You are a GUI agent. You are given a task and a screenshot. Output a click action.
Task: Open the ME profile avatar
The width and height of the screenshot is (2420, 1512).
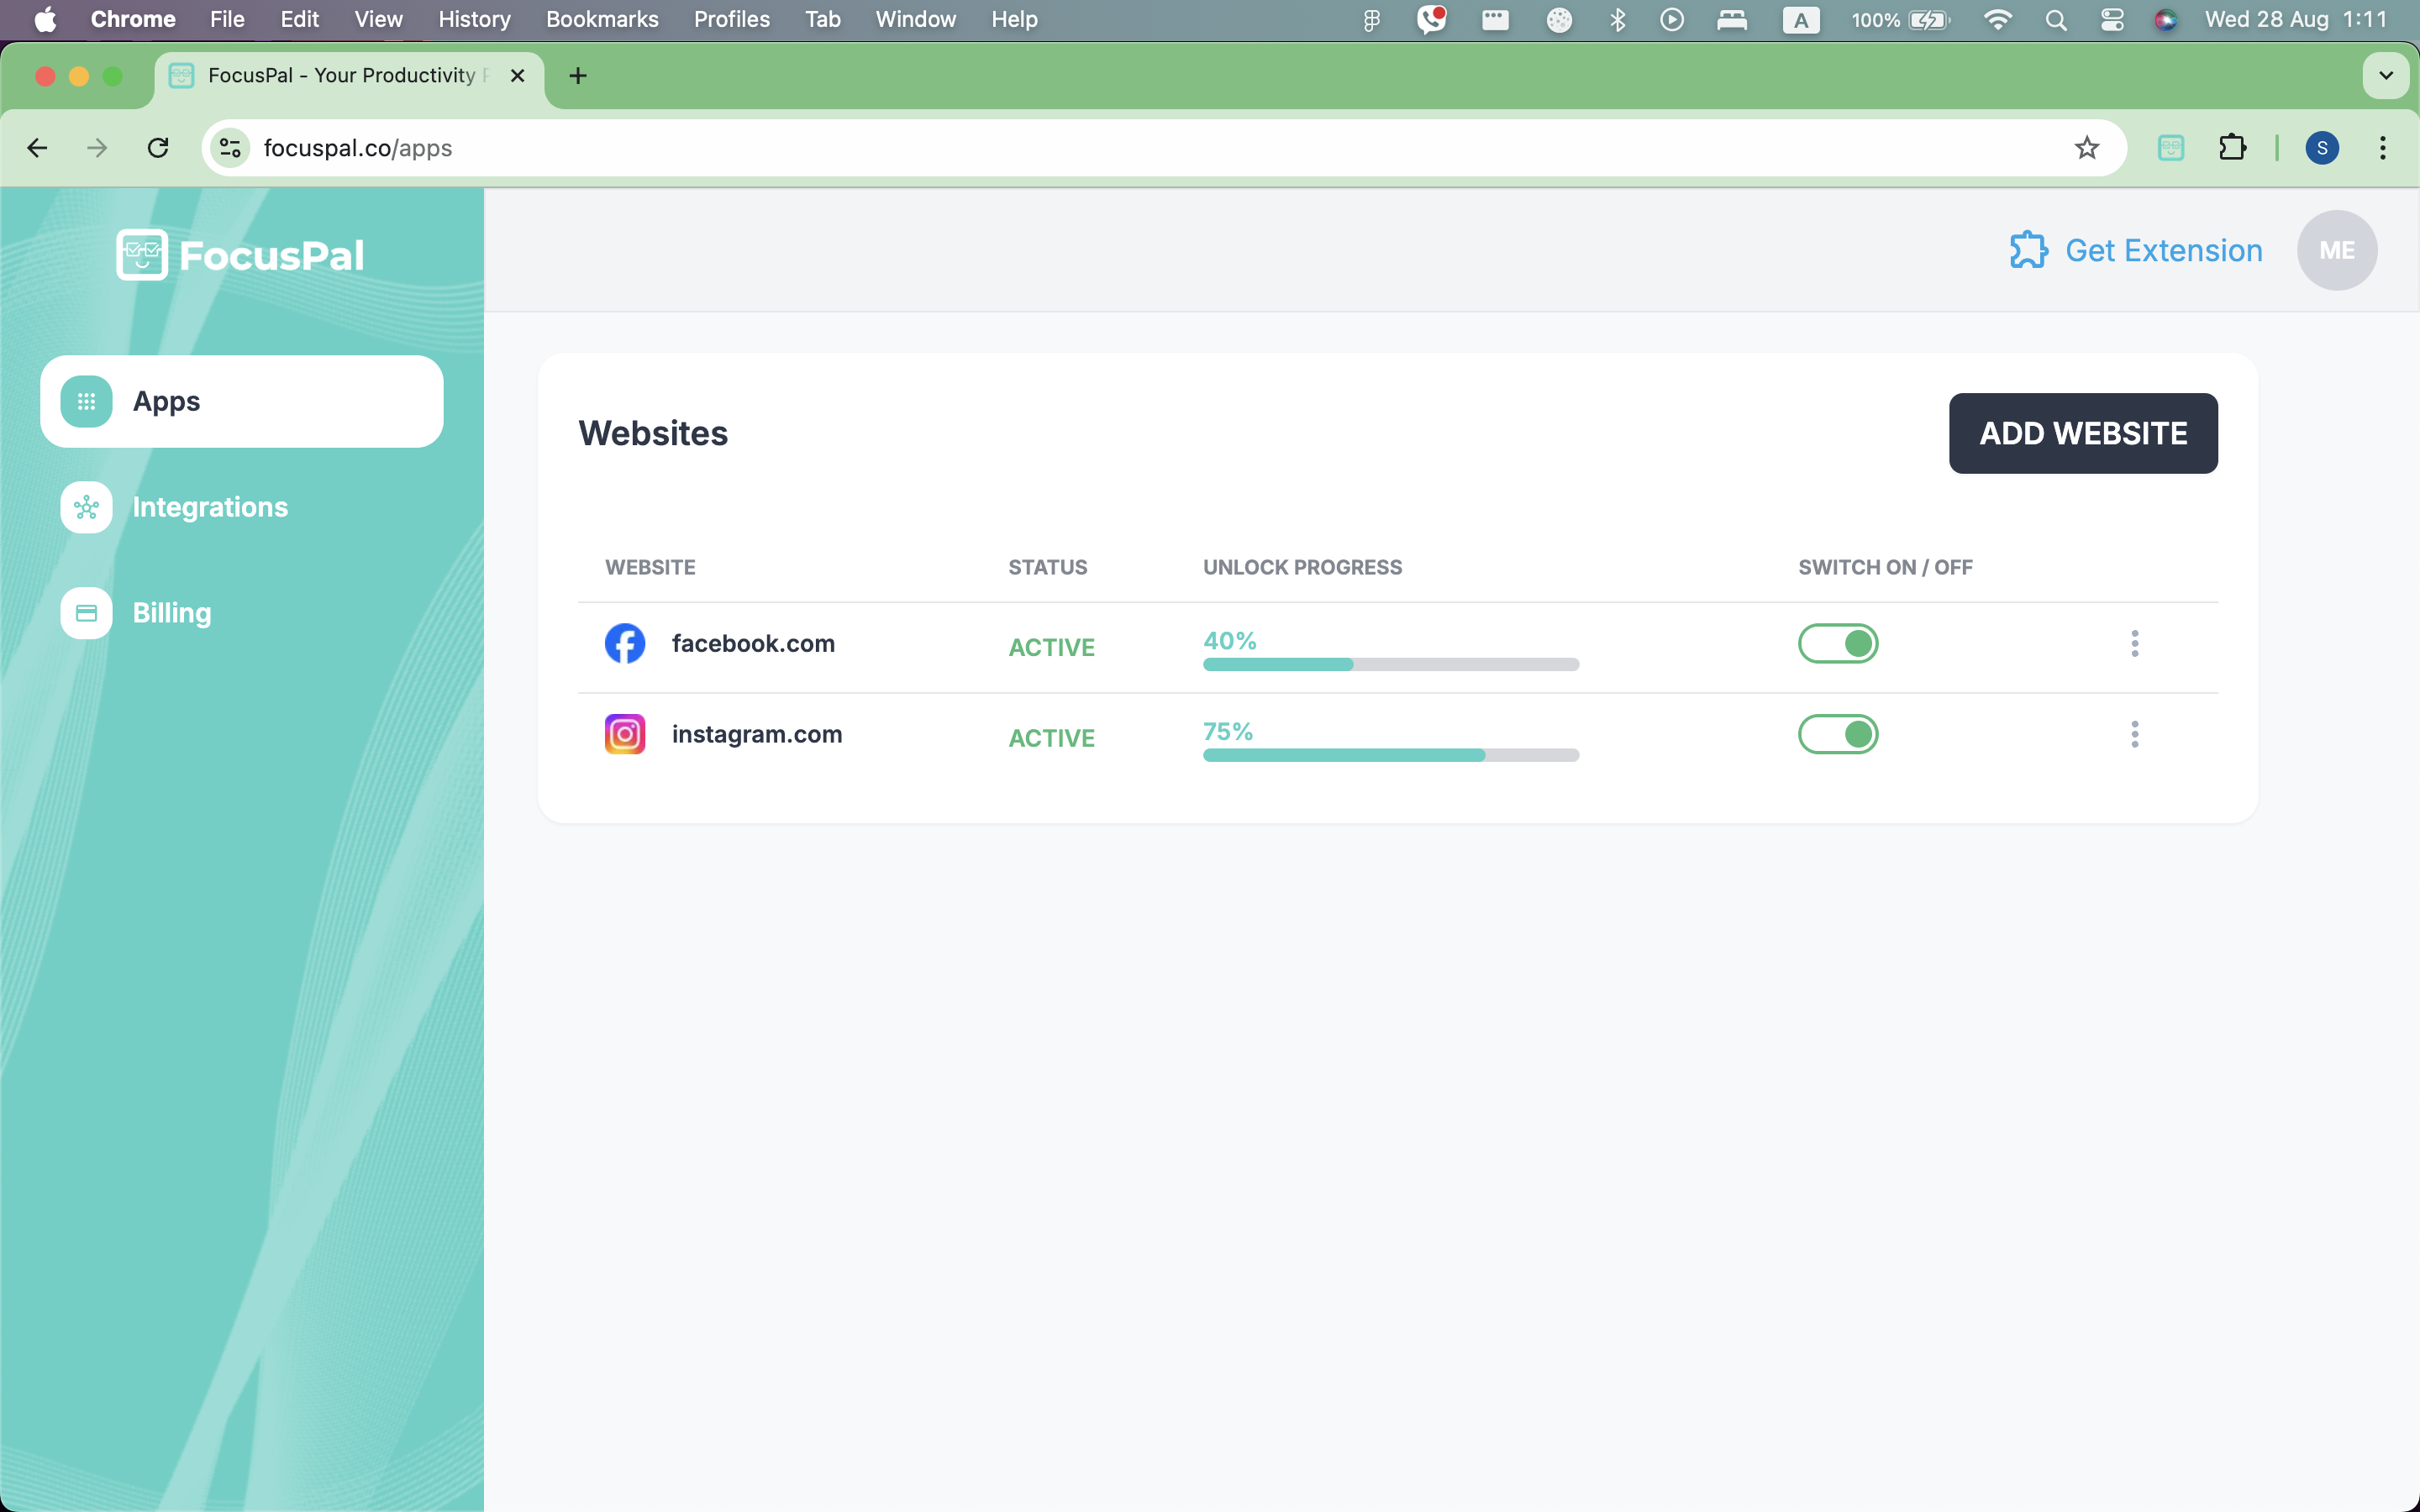2336,250
